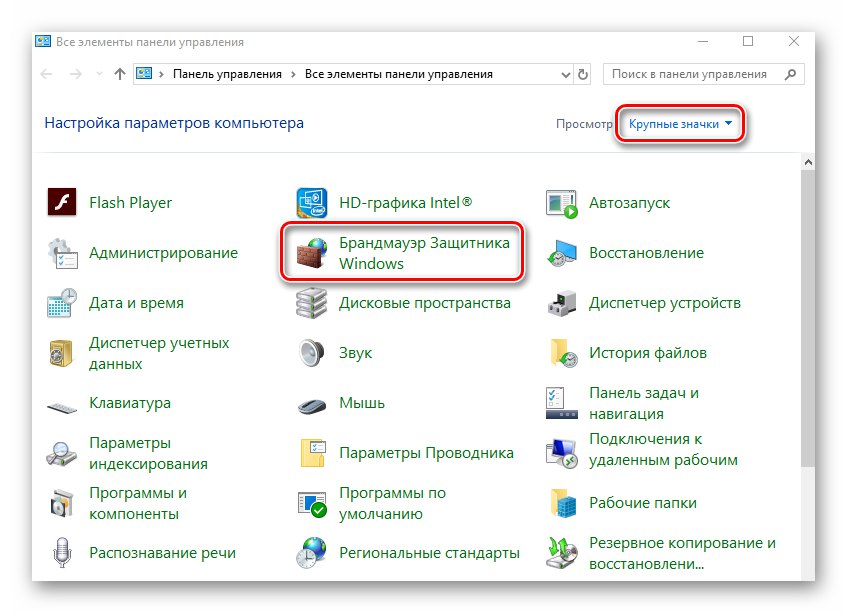The width and height of the screenshot is (847, 613).
Task: Open the Программы по умолчанию icon
Action: [312, 504]
